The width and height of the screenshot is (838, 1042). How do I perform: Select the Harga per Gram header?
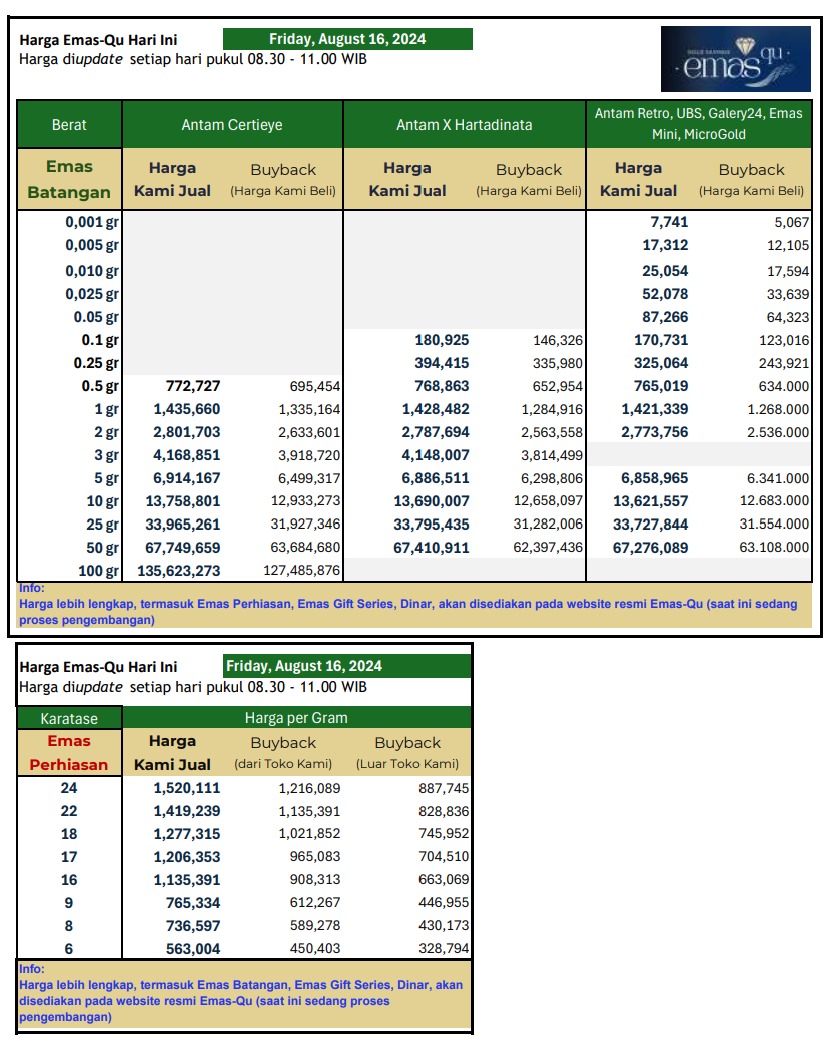(x=296, y=718)
